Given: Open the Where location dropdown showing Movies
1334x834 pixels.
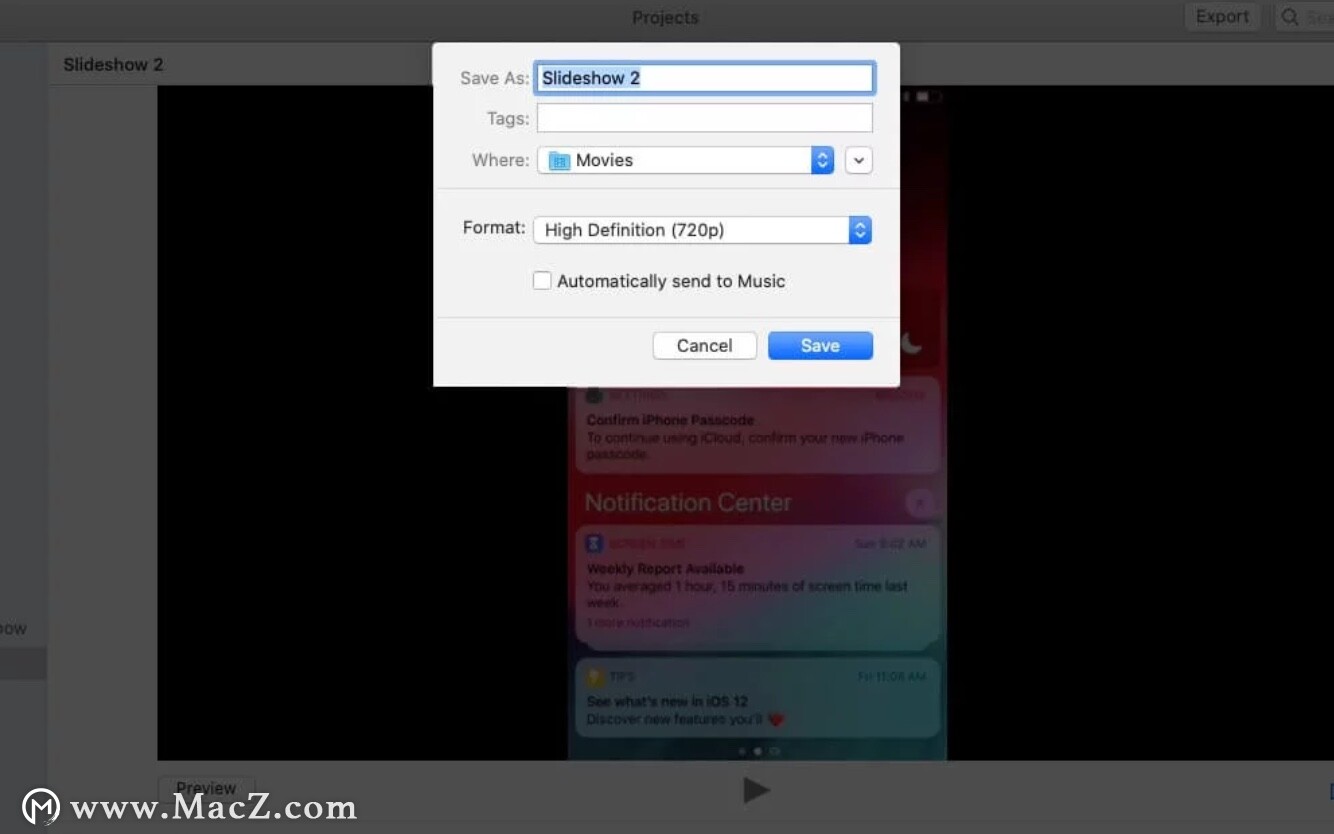Looking at the screenshot, I should [x=685, y=160].
